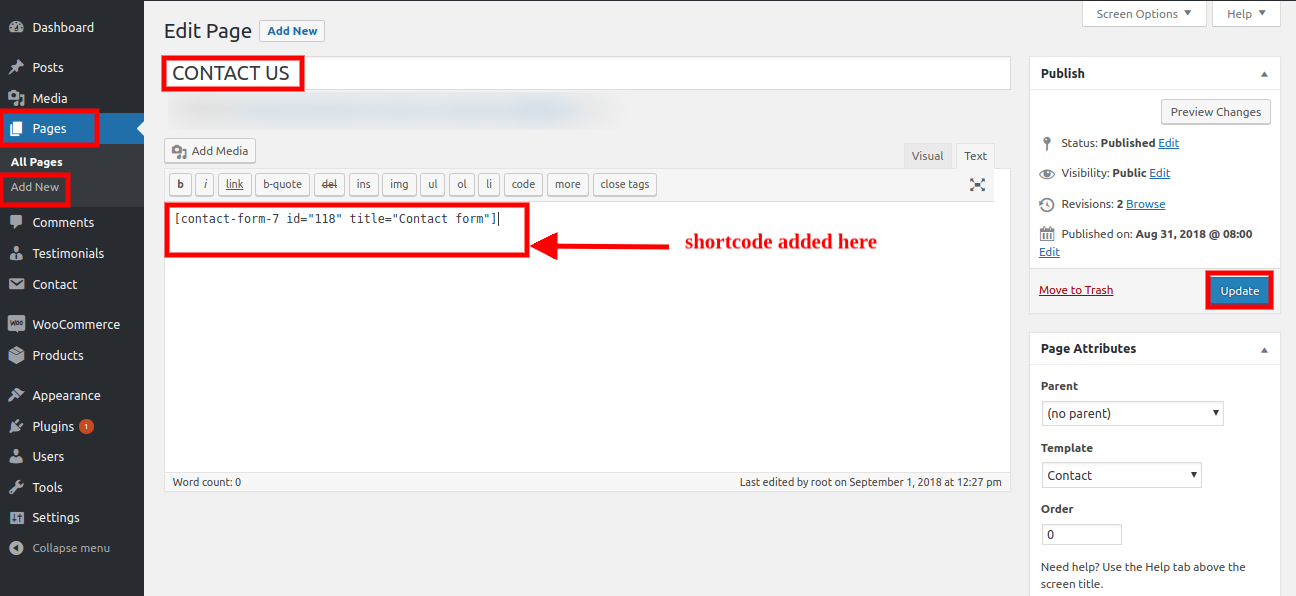Click the Move to Trash link

pos(1075,290)
